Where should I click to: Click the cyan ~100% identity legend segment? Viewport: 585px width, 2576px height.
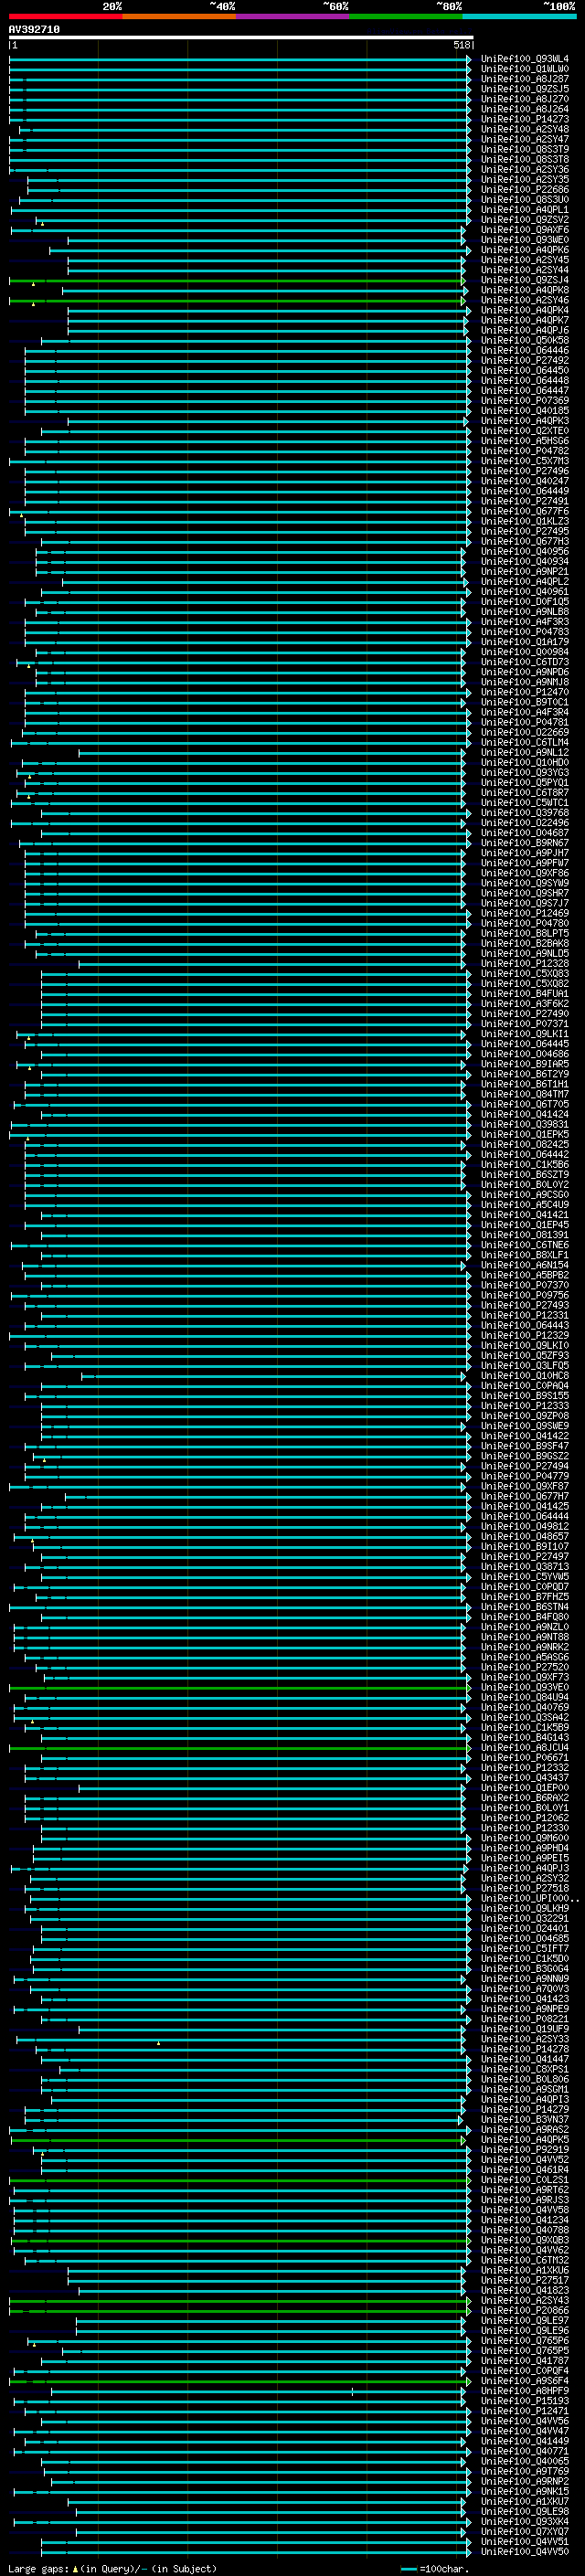tap(519, 16)
